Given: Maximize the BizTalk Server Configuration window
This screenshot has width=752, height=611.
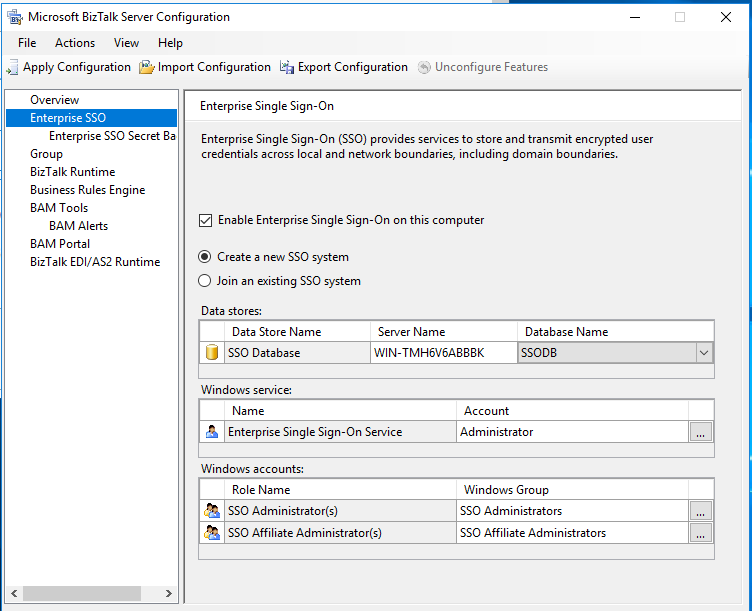Looking at the screenshot, I should (x=680, y=17).
